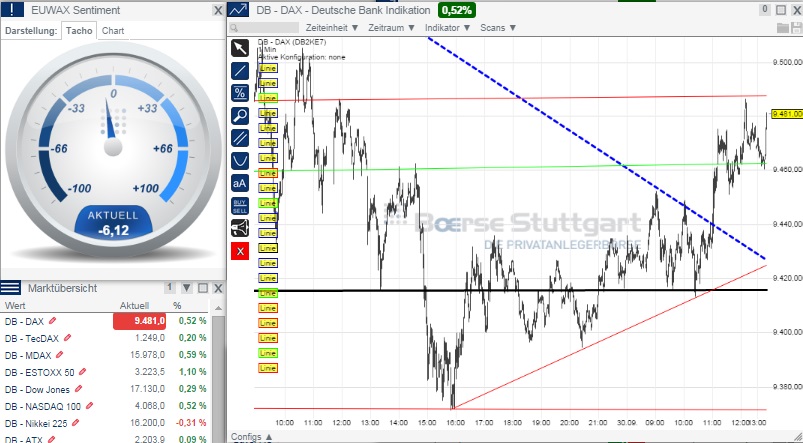Image resolution: width=803 pixels, height=443 pixels.
Task: Open the Indikator dropdown
Action: pyautogui.click(x=448, y=28)
